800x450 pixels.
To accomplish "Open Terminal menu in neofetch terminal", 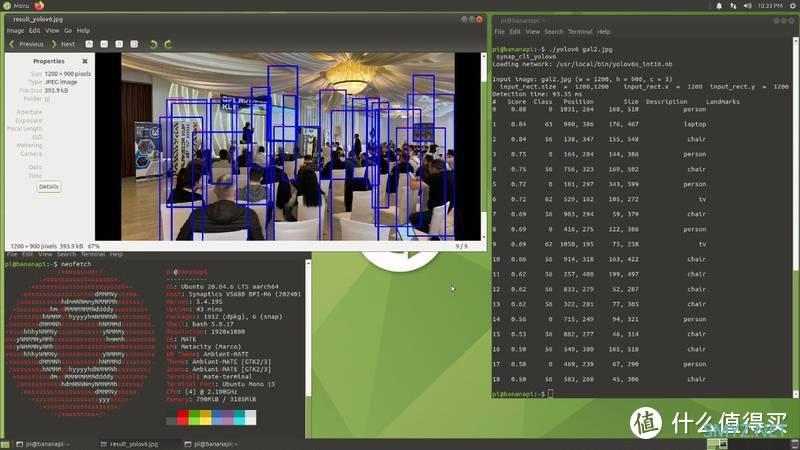I will pos(92,254).
